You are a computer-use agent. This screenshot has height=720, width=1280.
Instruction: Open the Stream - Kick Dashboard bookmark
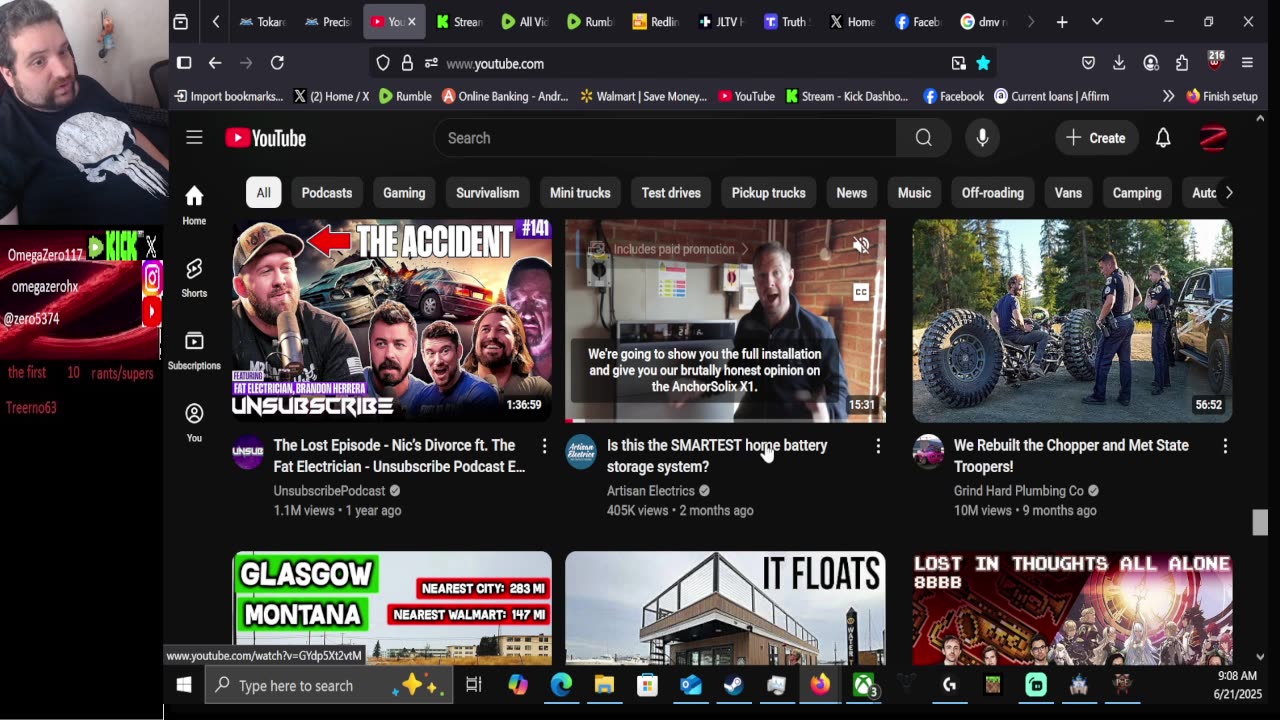click(847, 96)
